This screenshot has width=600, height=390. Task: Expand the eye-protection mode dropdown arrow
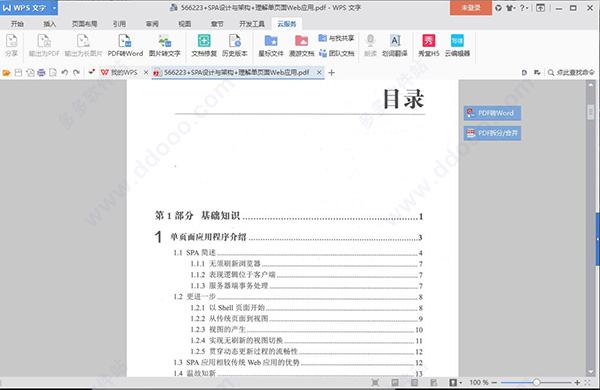click(x=460, y=383)
